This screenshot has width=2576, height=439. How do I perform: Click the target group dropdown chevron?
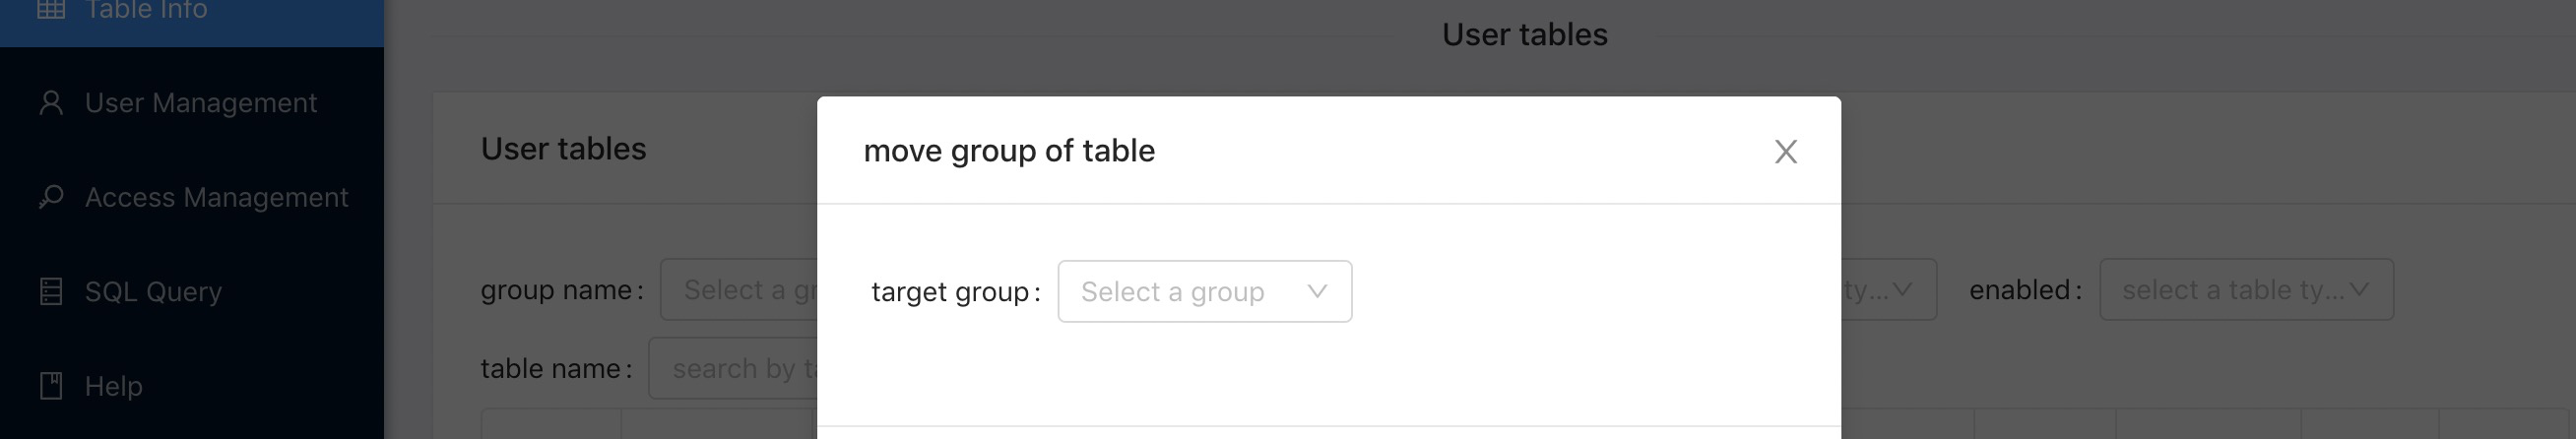coord(1317,291)
